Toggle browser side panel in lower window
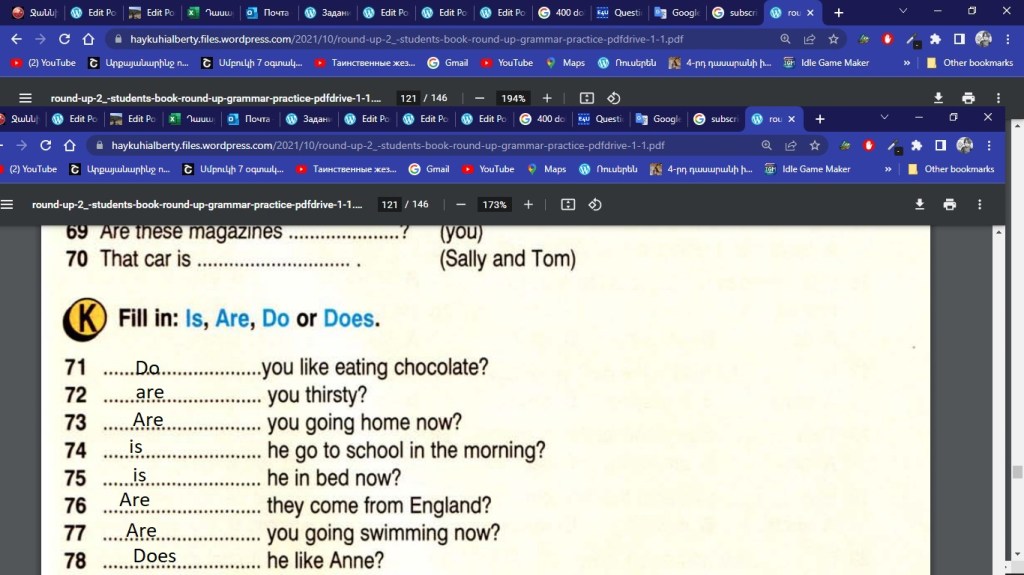Image resolution: width=1024 pixels, height=575 pixels. click(x=940, y=145)
